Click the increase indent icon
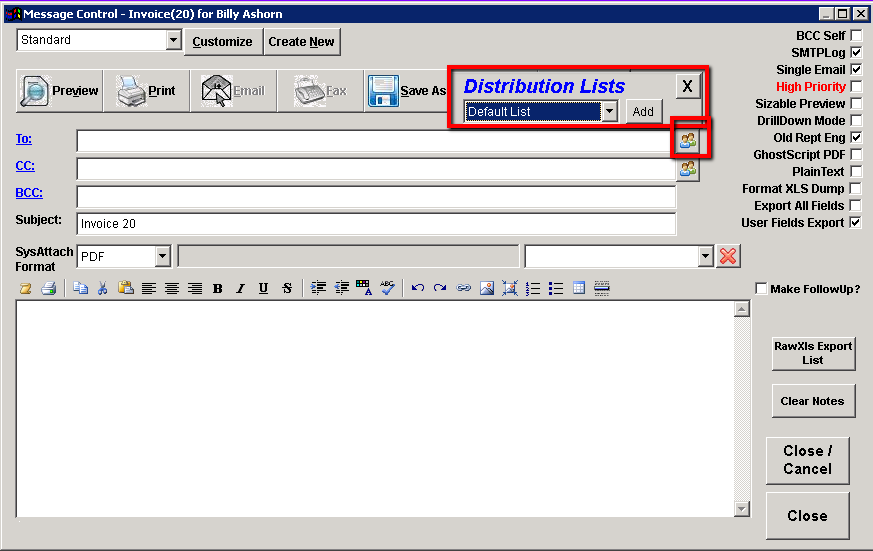873x551 pixels. (318, 288)
